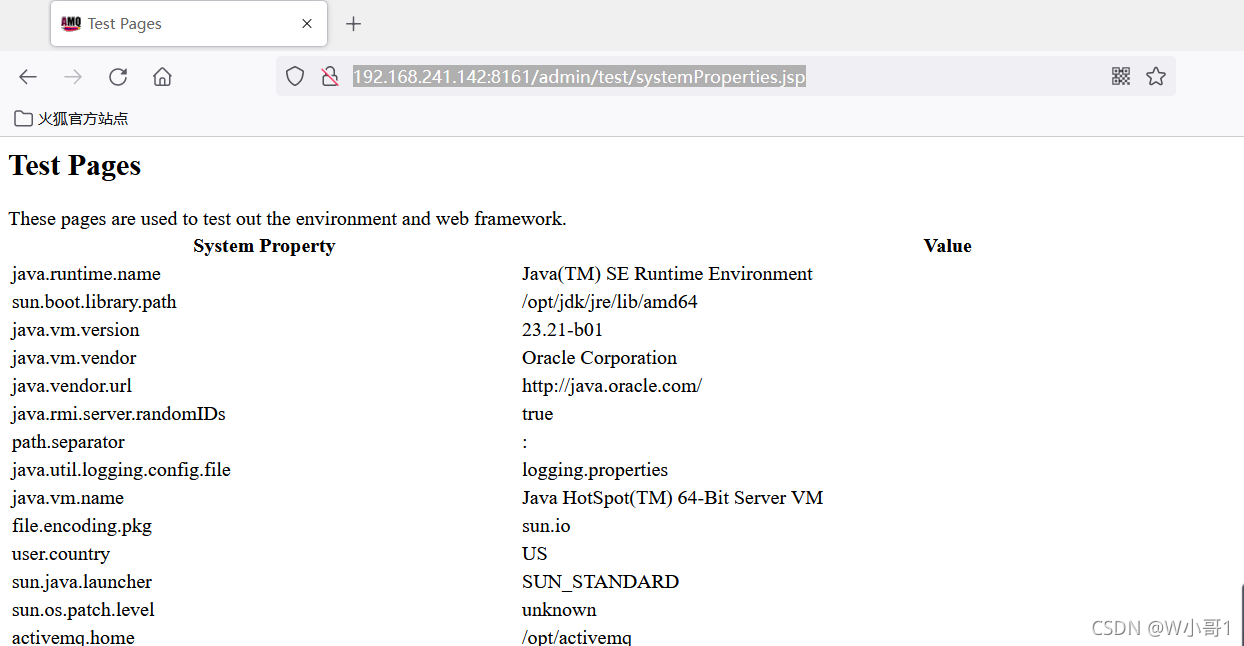Viewport: 1244px width, 646px height.
Task: Select the java.vendor.url property
Action: (72, 386)
